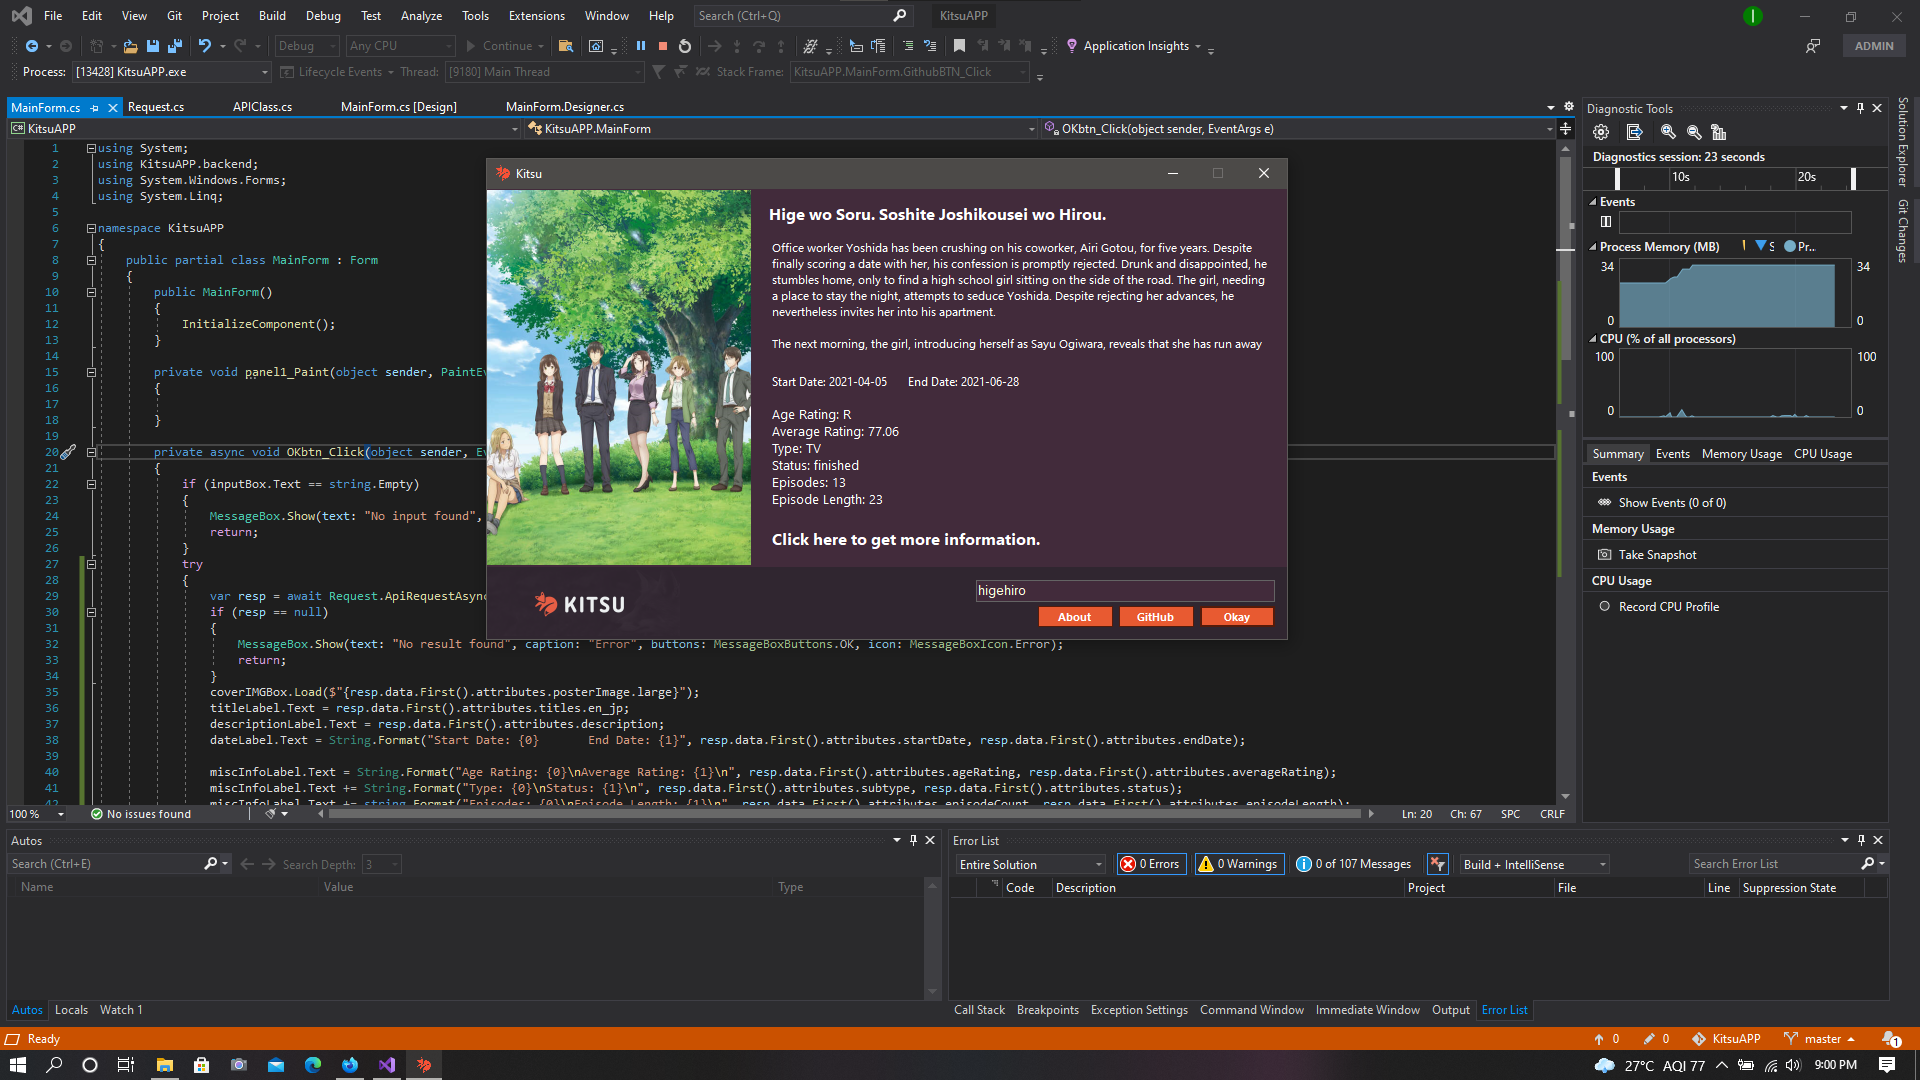Switch to the Memory Usage tab

tap(1741, 454)
